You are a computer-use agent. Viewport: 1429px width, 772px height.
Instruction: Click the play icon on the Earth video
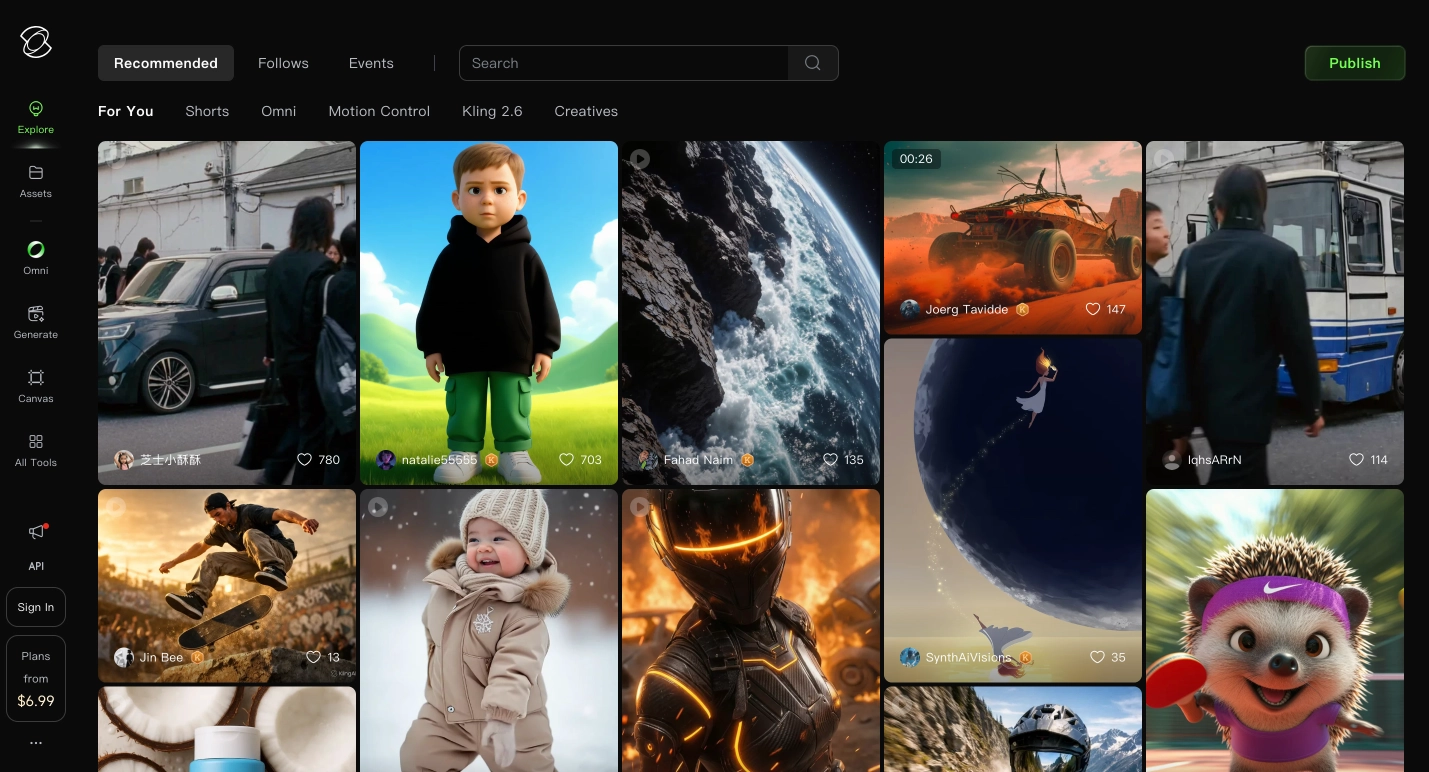(x=640, y=159)
